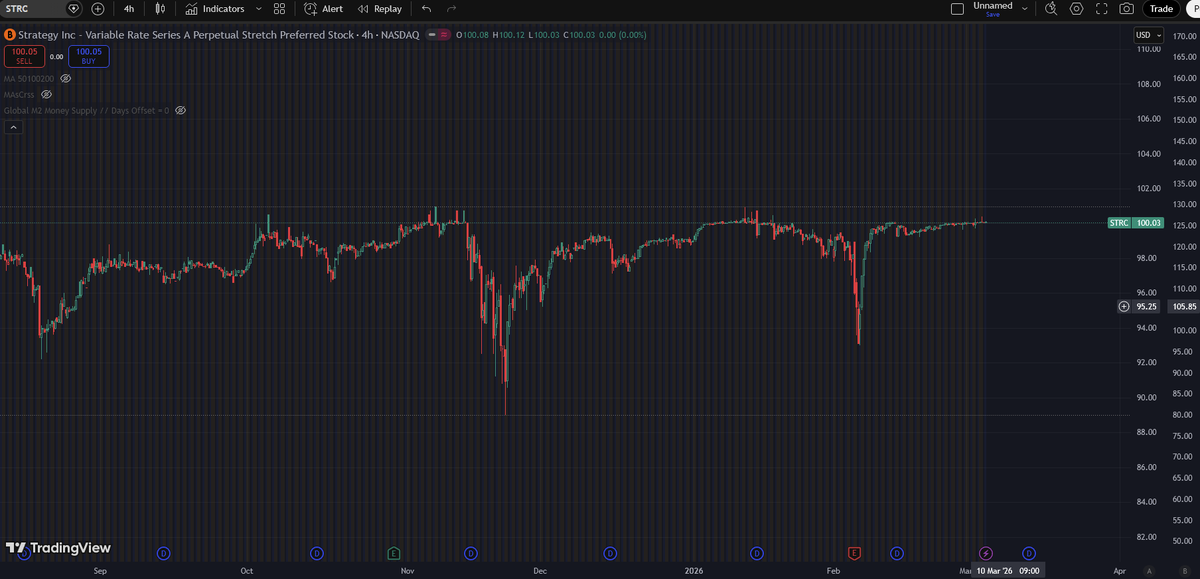Click the close value C100.03
This screenshot has width=1200, height=579.
[579, 35]
